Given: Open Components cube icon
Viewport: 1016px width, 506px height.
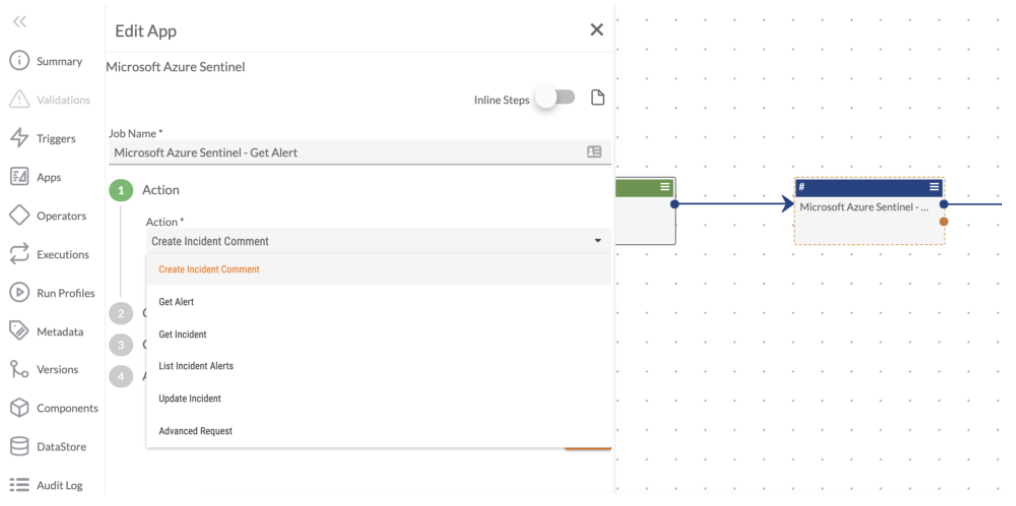Looking at the screenshot, I should (x=19, y=408).
